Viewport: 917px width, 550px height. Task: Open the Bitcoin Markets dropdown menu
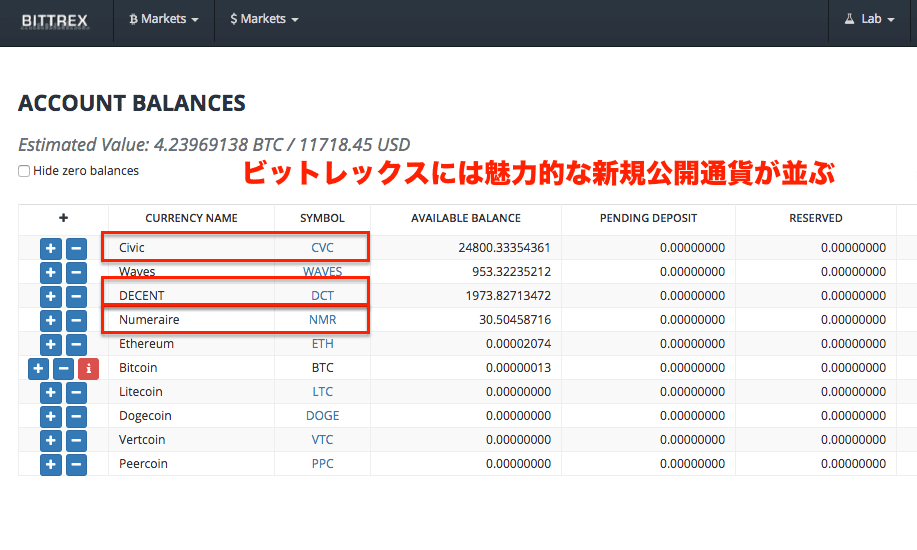click(x=164, y=19)
